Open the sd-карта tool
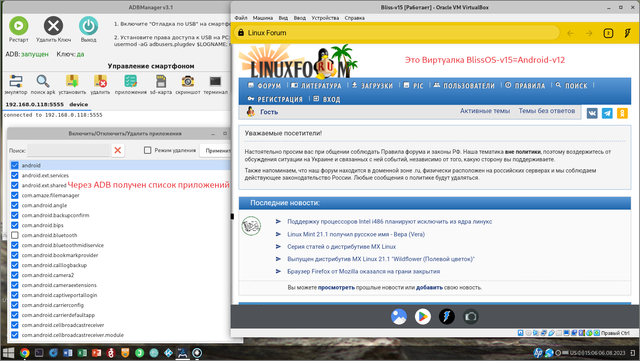640x361 pixels. (161, 81)
